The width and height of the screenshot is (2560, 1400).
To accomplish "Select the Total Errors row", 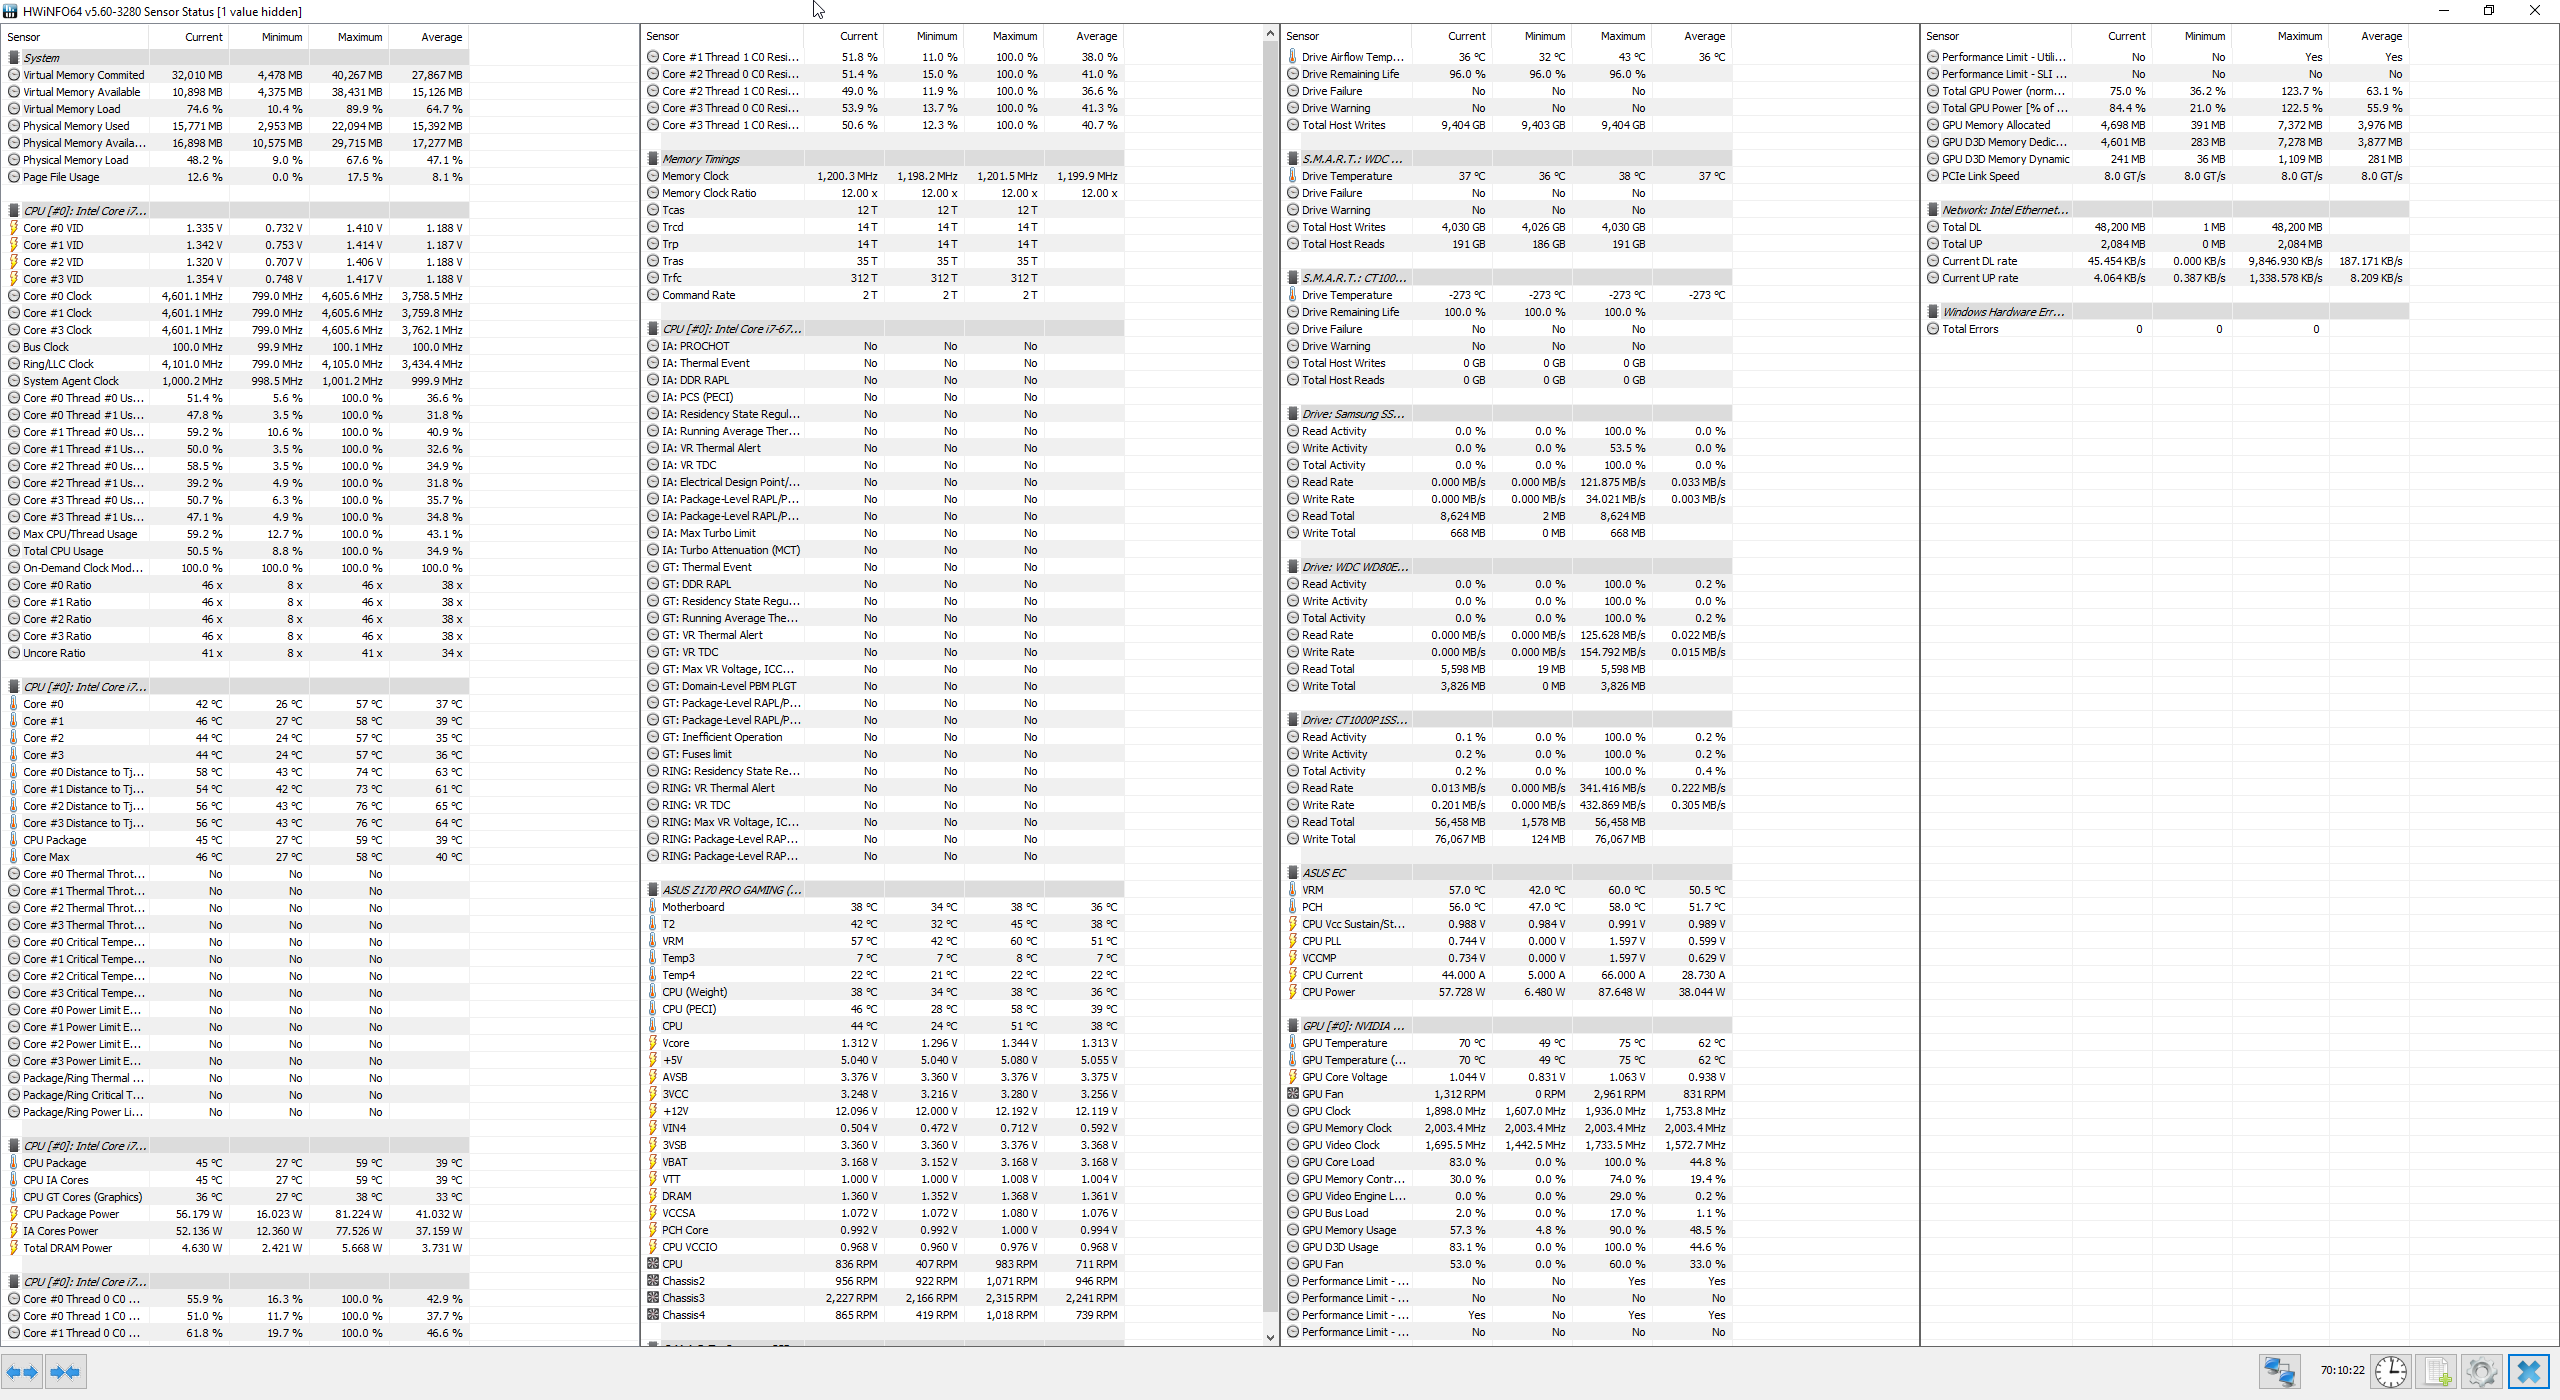I will point(1970,329).
